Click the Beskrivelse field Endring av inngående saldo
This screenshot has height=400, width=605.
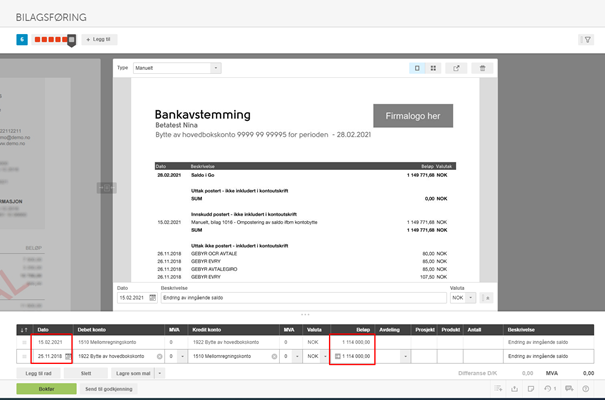(x=303, y=298)
